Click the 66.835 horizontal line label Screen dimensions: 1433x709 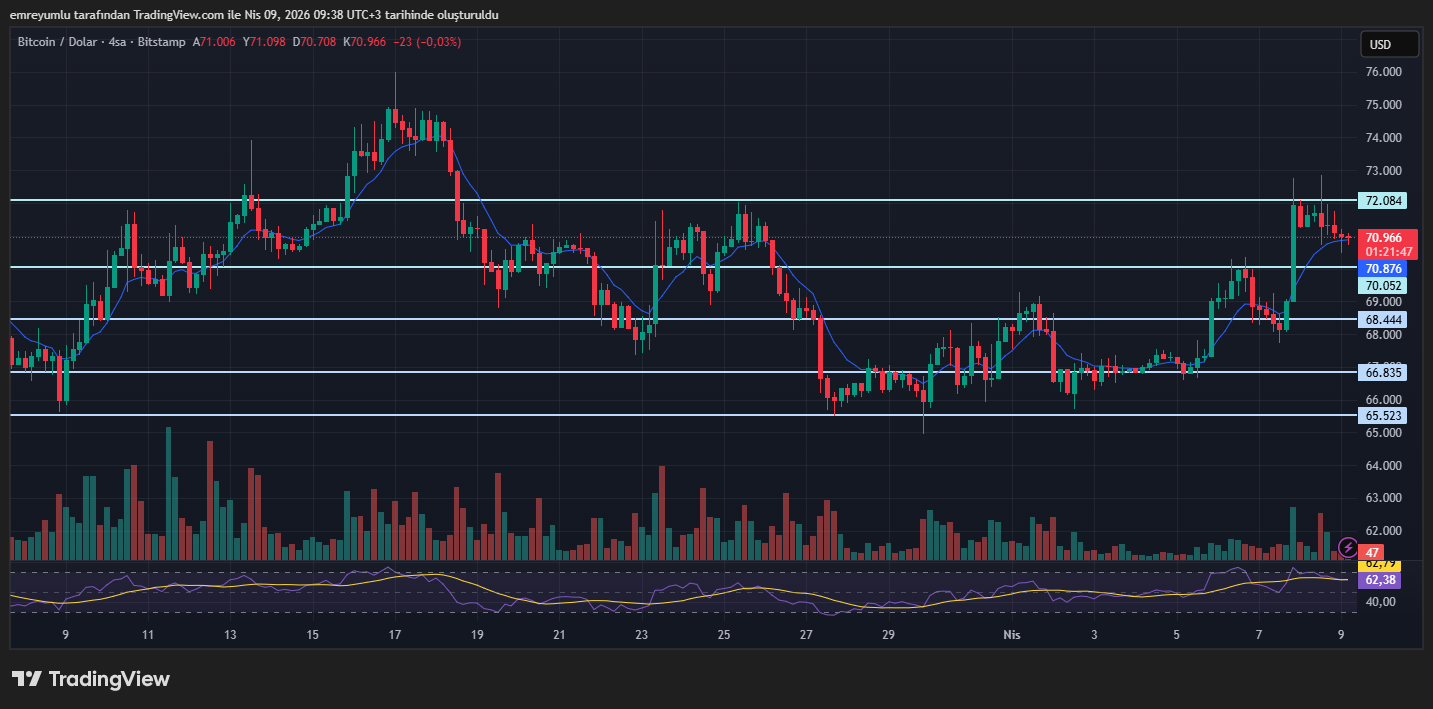click(x=1384, y=372)
